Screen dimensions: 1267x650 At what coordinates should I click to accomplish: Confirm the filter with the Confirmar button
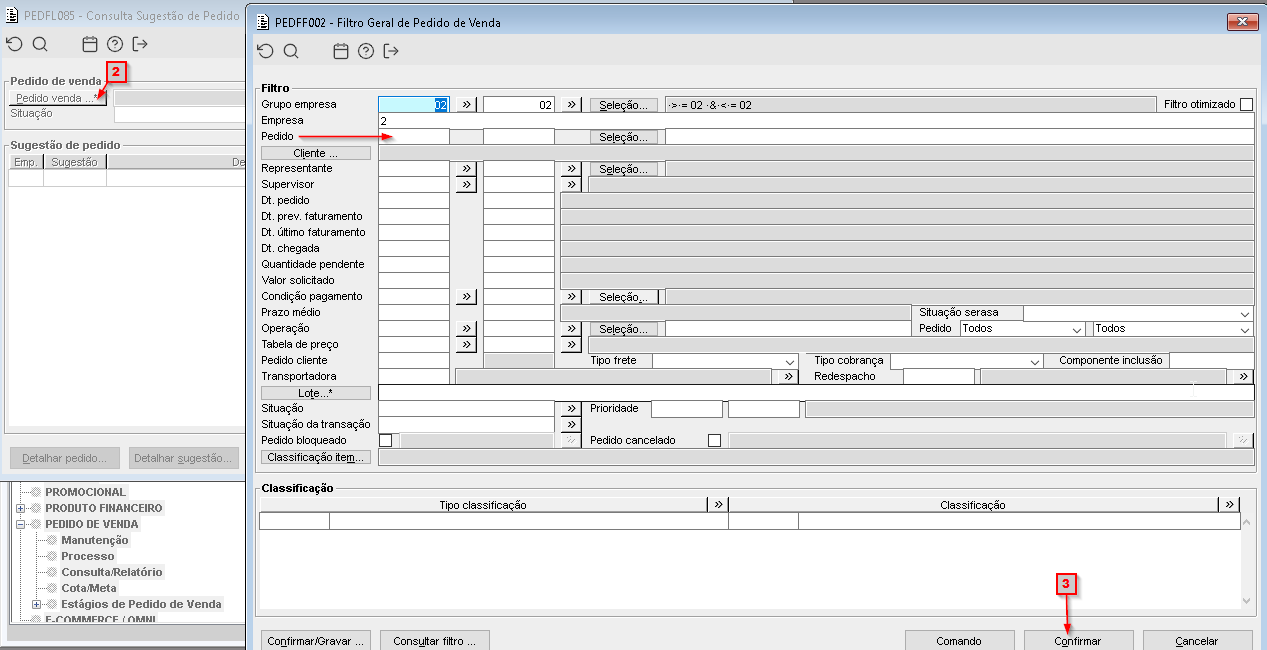1078,640
